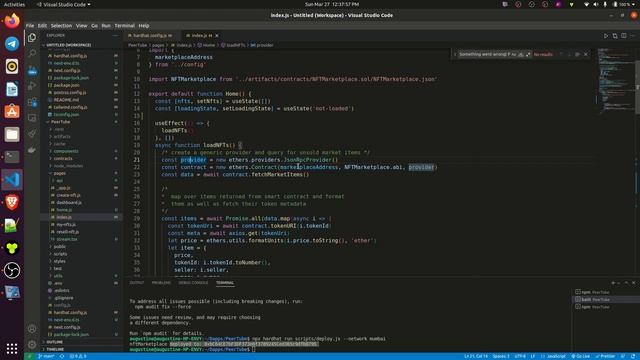Go to previous match in find widget
This screenshot has height=360, width=640.
(561, 54)
